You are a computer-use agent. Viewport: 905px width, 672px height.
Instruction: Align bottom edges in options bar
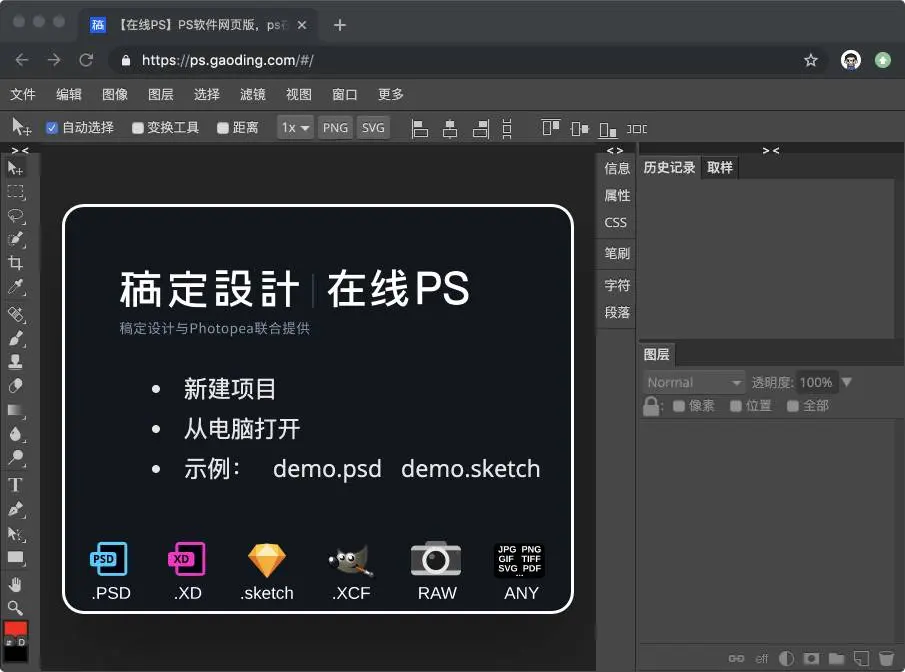[x=607, y=129]
